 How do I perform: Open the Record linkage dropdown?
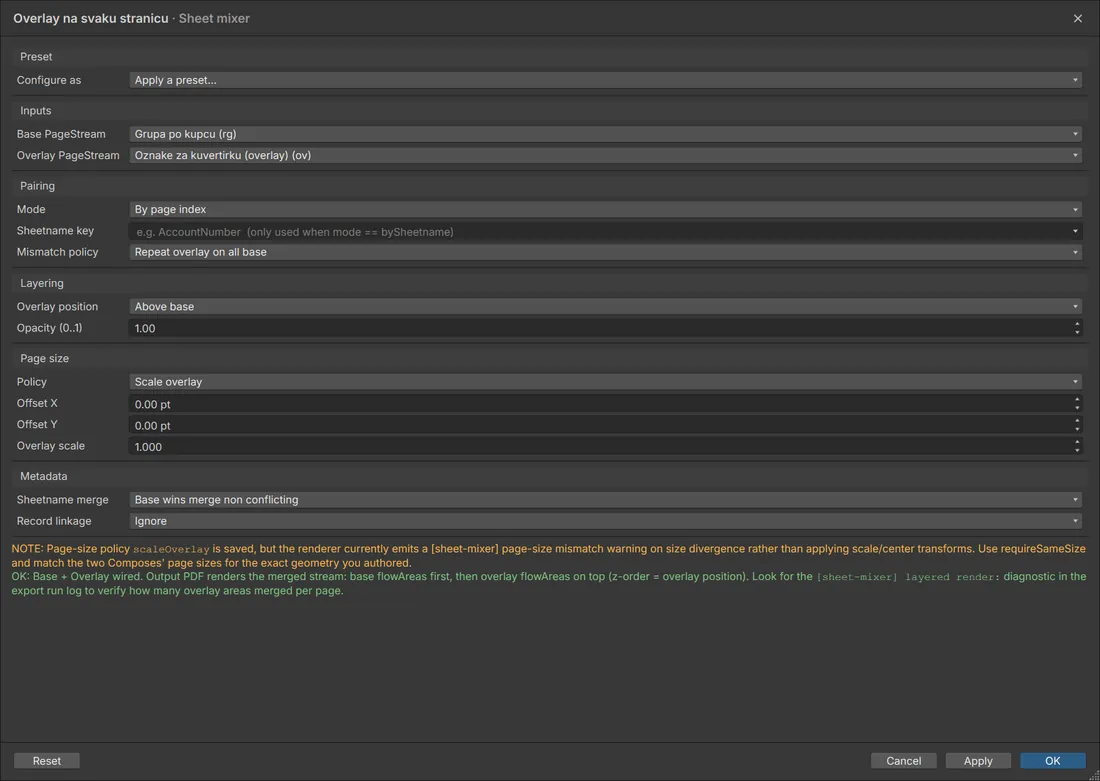pyautogui.click(x=605, y=521)
